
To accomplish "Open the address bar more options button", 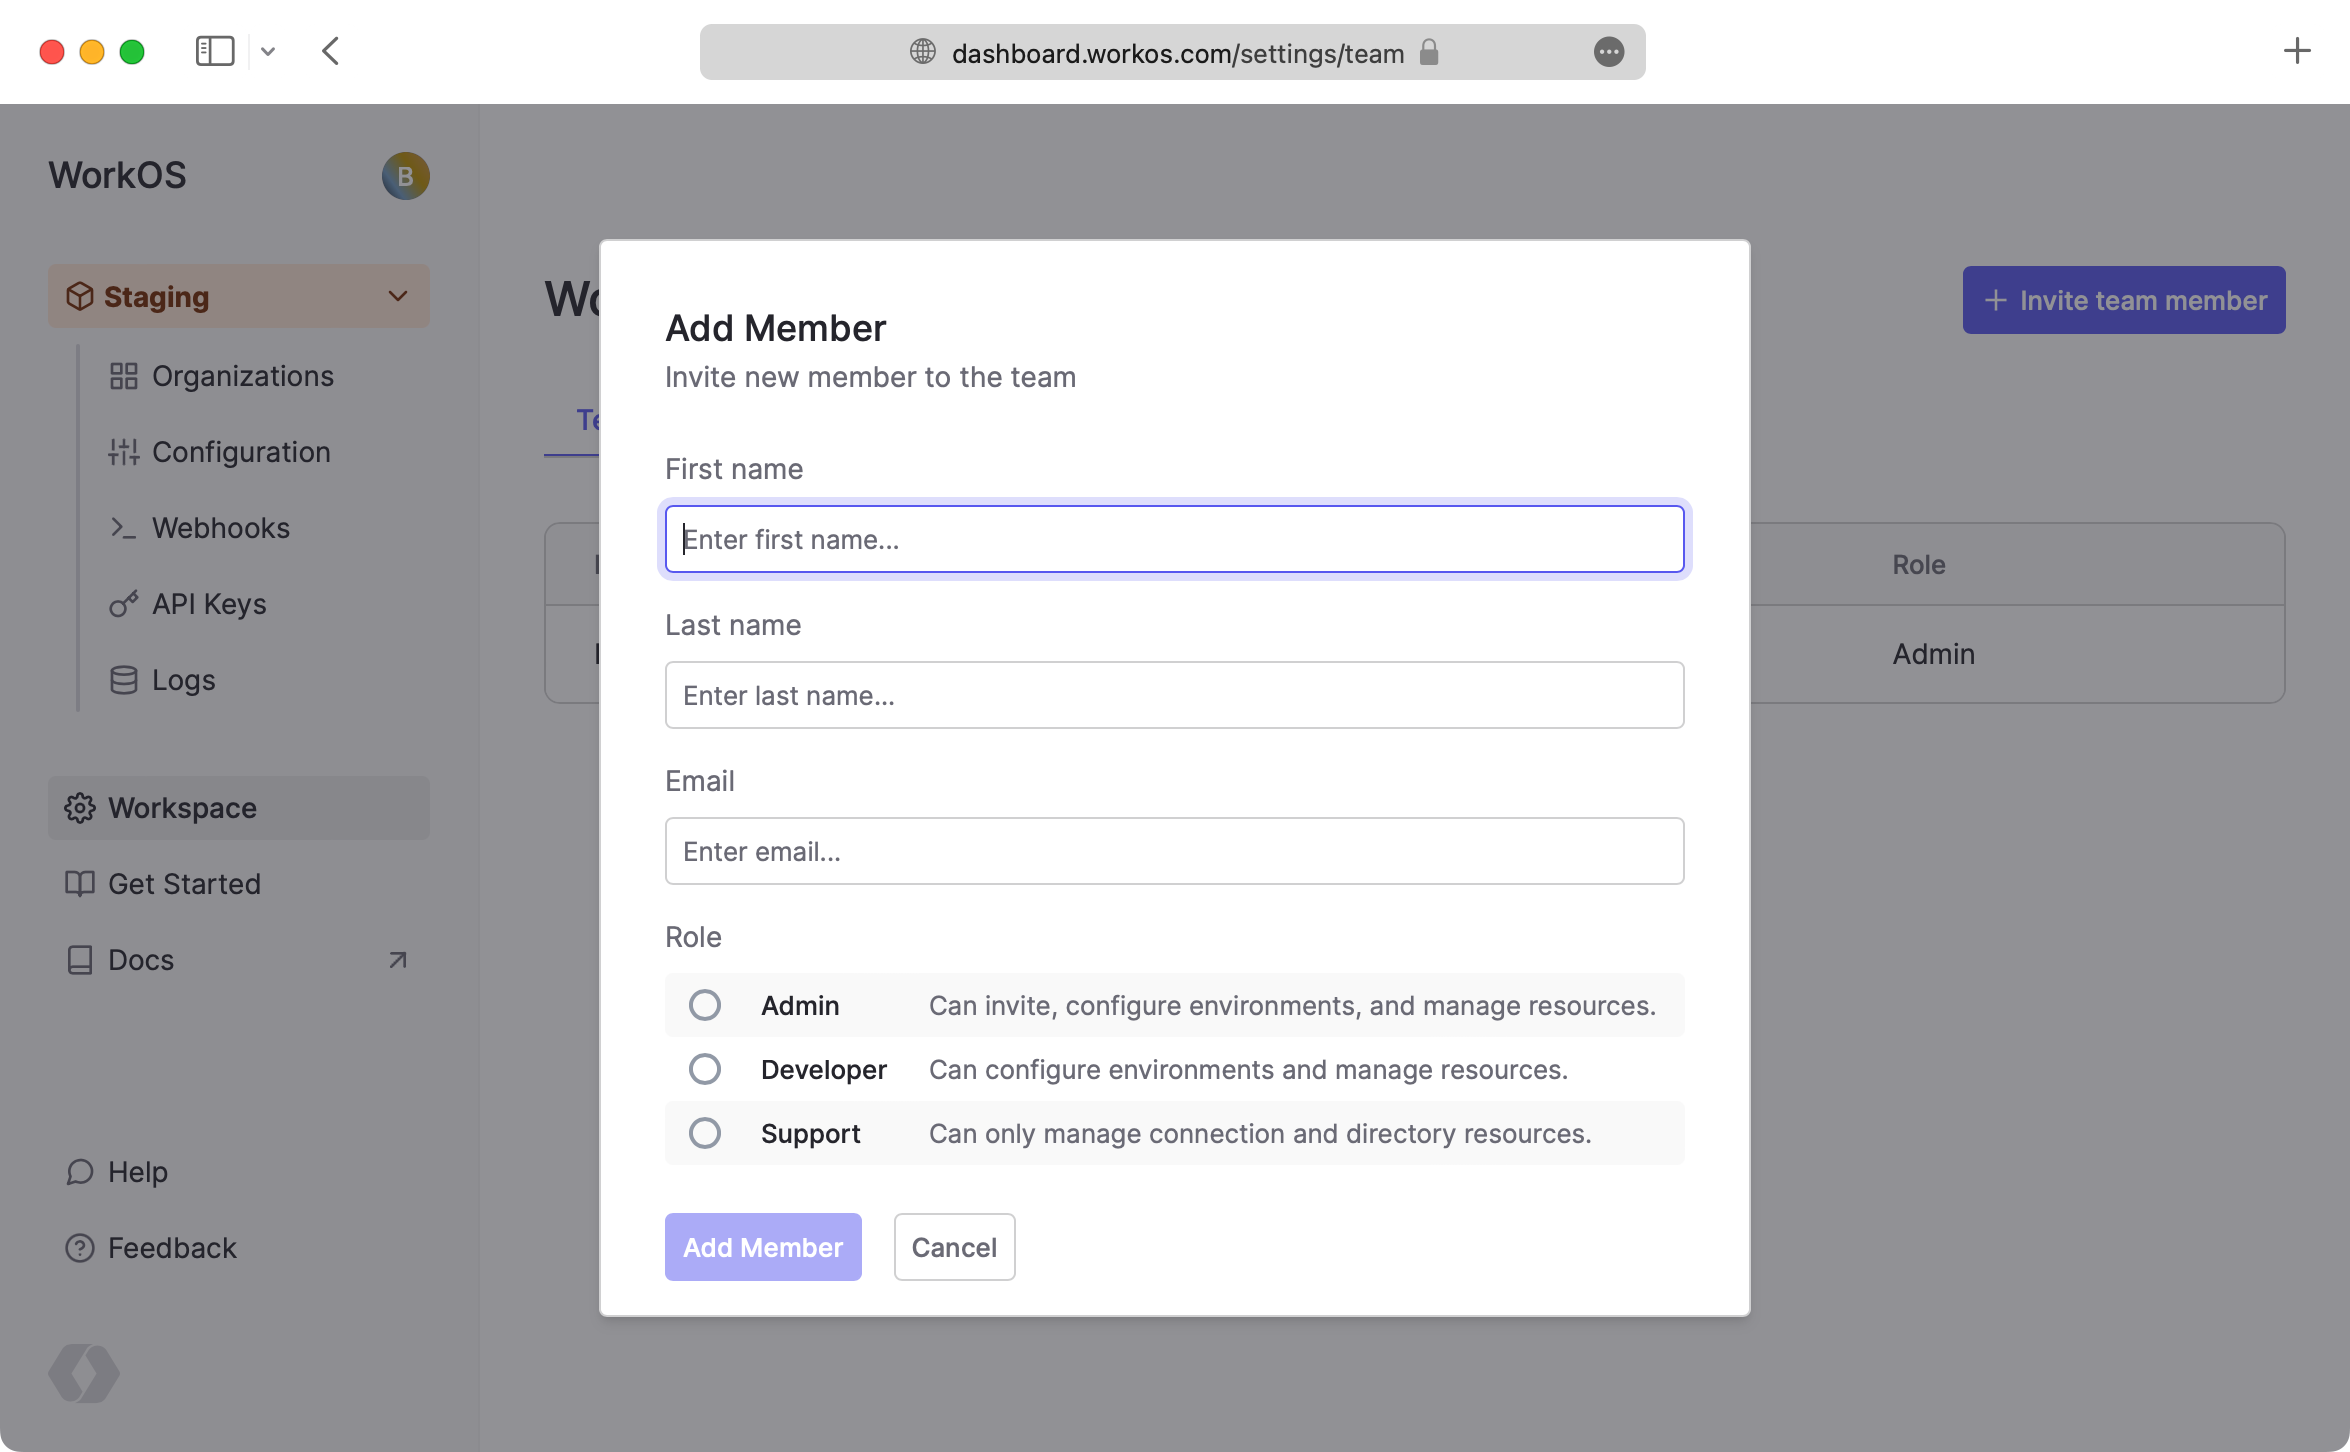I will 1608,52.
